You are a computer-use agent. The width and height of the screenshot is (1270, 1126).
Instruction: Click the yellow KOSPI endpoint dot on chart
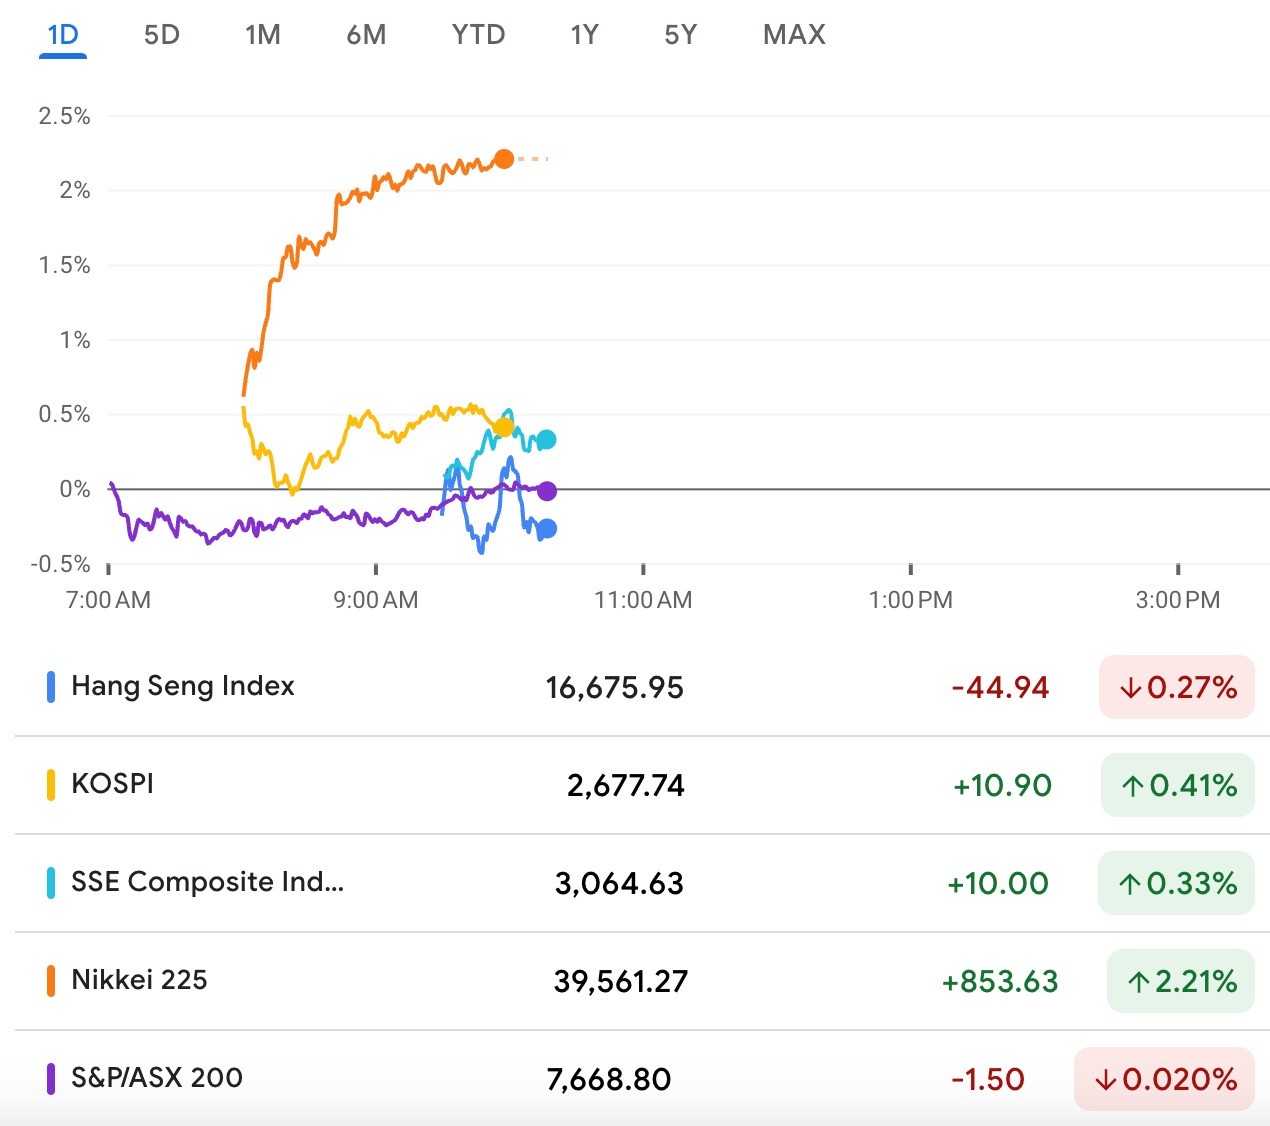[x=503, y=428]
